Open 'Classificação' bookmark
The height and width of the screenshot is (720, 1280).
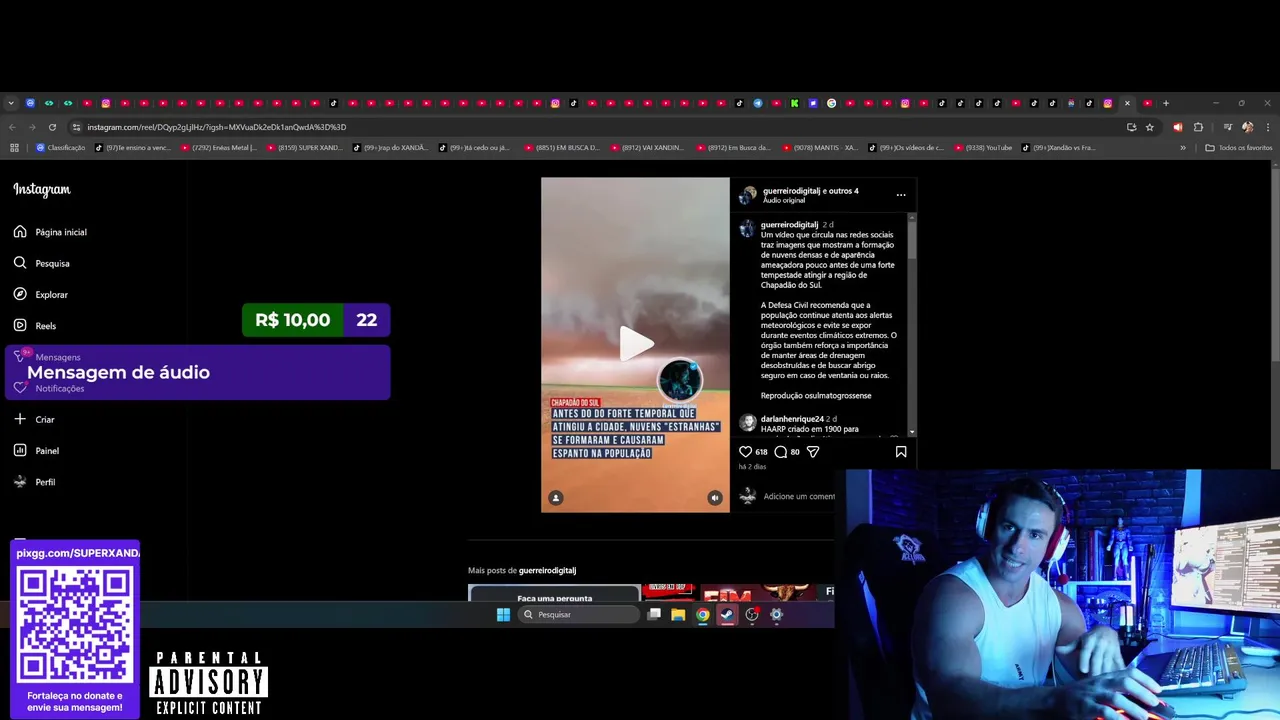click(x=61, y=148)
